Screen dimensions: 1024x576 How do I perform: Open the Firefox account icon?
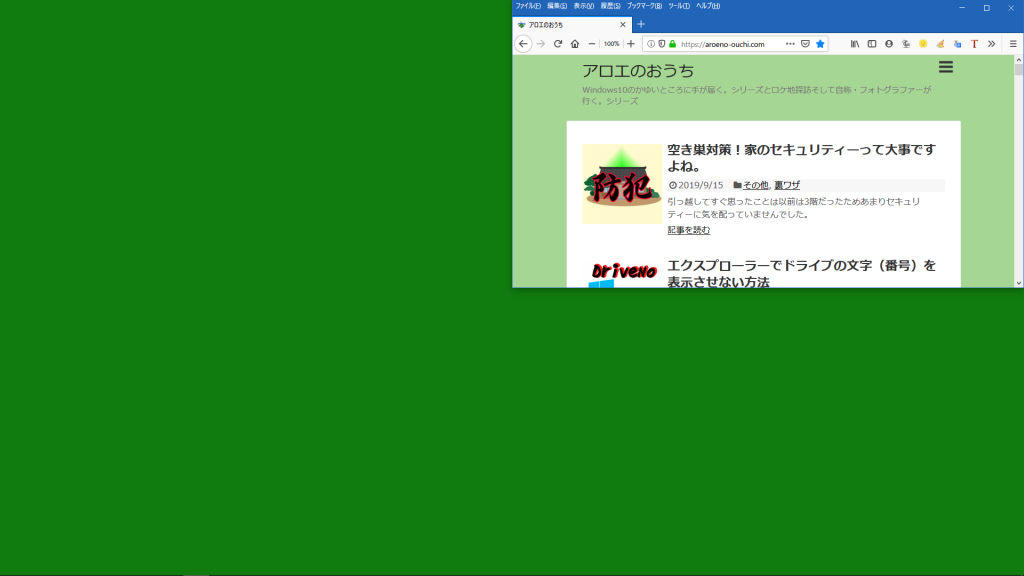pos(889,44)
